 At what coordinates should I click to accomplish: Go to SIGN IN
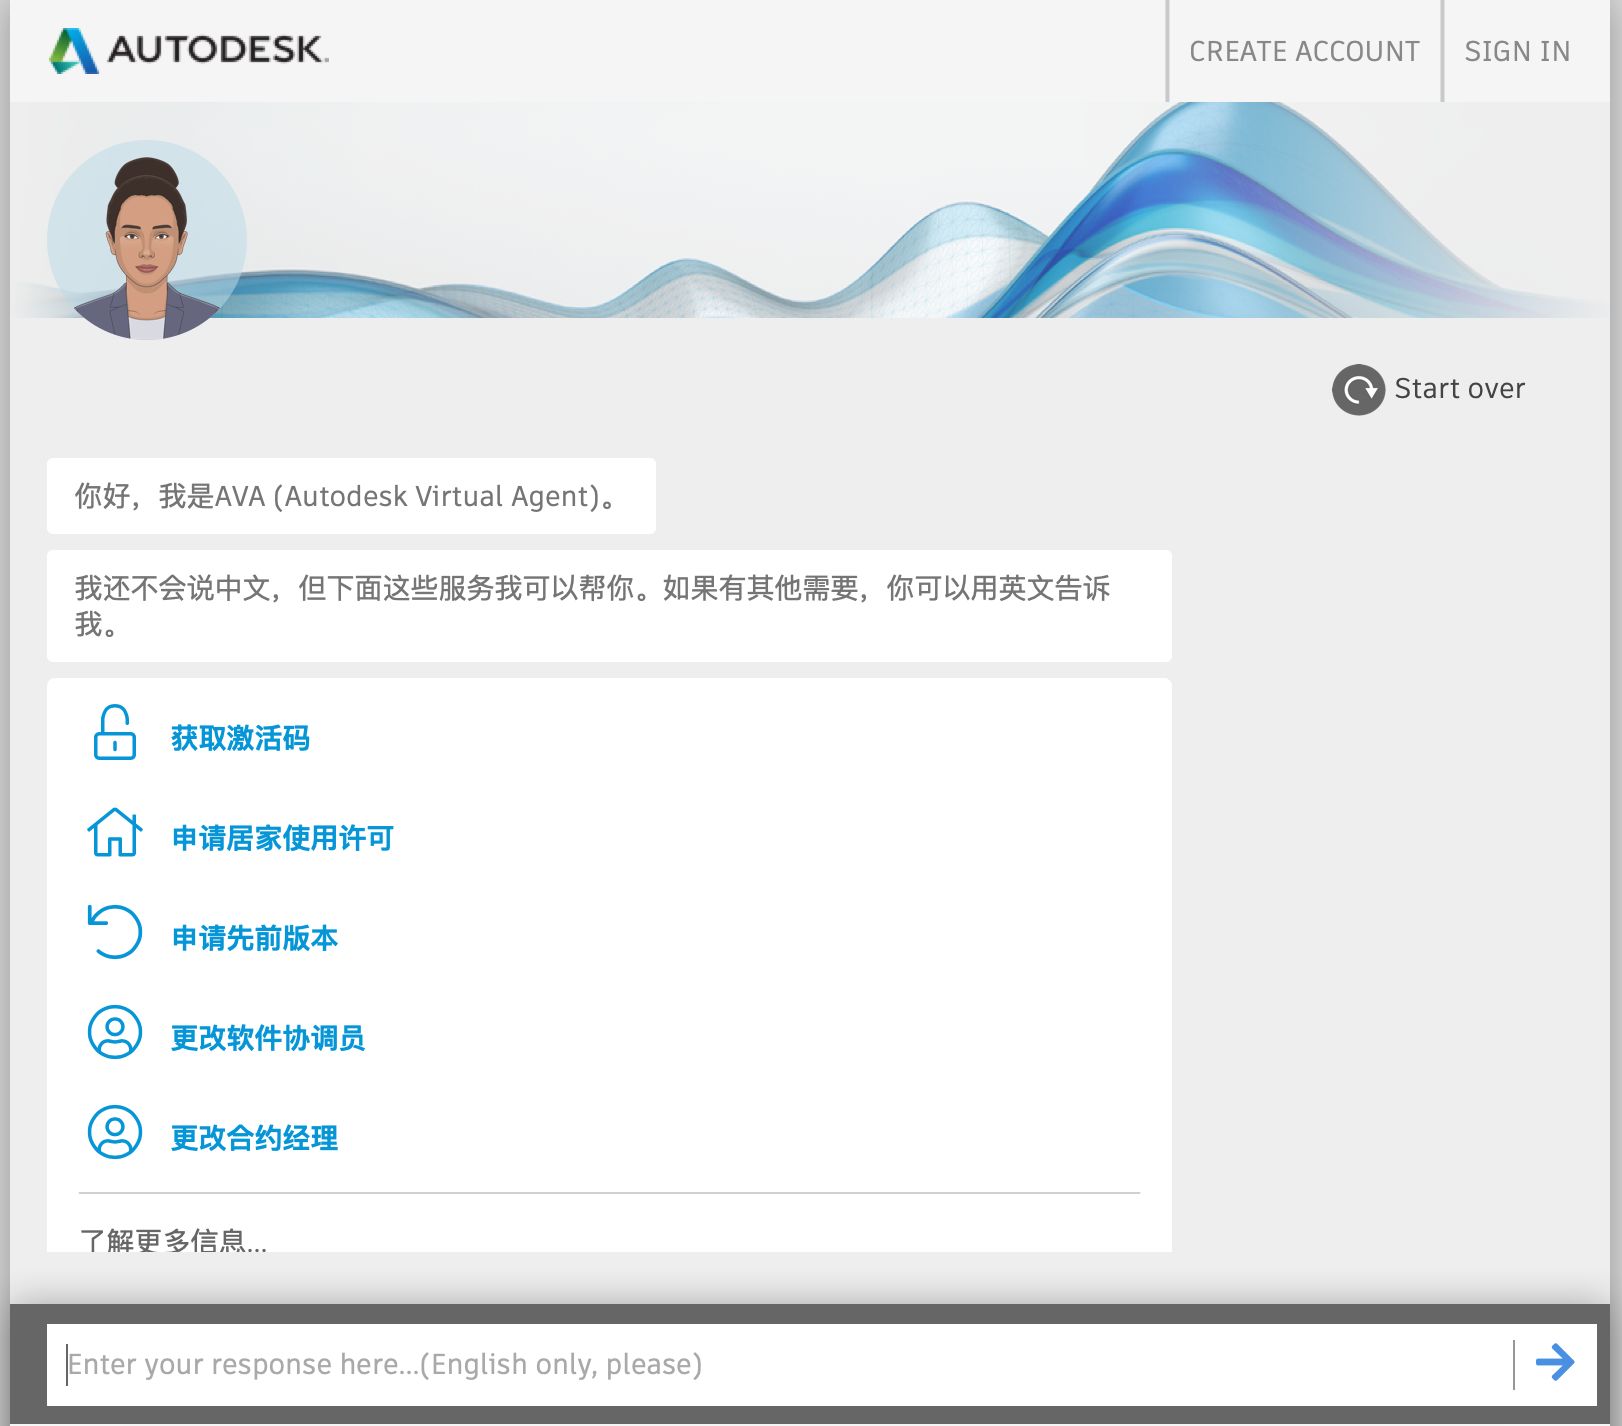tap(1517, 51)
